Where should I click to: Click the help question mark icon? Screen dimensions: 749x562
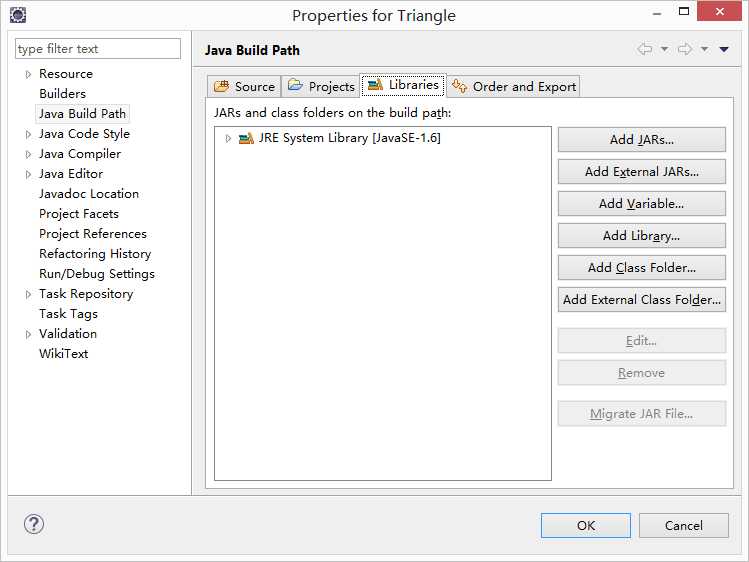coord(34,524)
